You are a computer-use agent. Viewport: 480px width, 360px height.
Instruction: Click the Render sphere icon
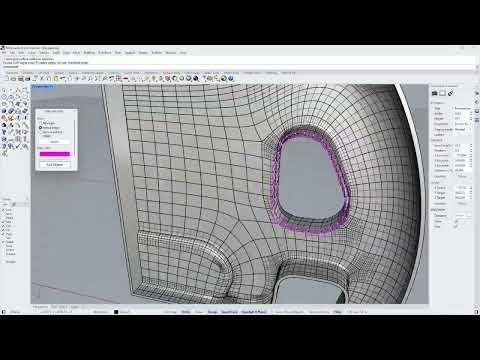coord(196,78)
